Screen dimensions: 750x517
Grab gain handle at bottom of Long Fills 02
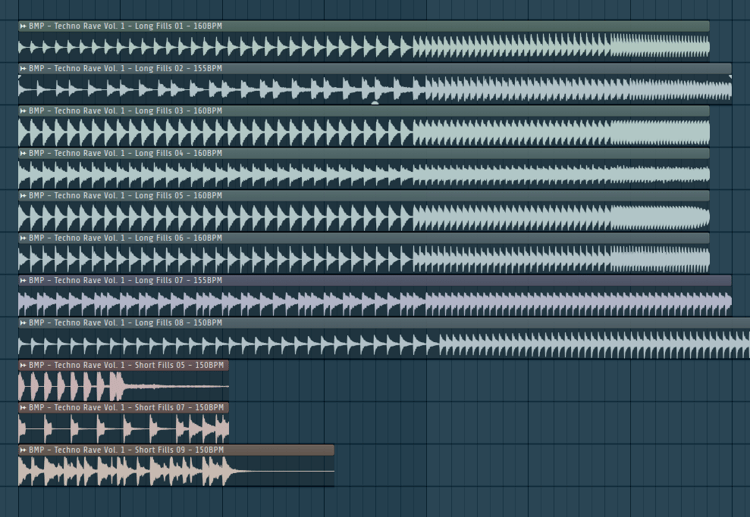click(375, 102)
